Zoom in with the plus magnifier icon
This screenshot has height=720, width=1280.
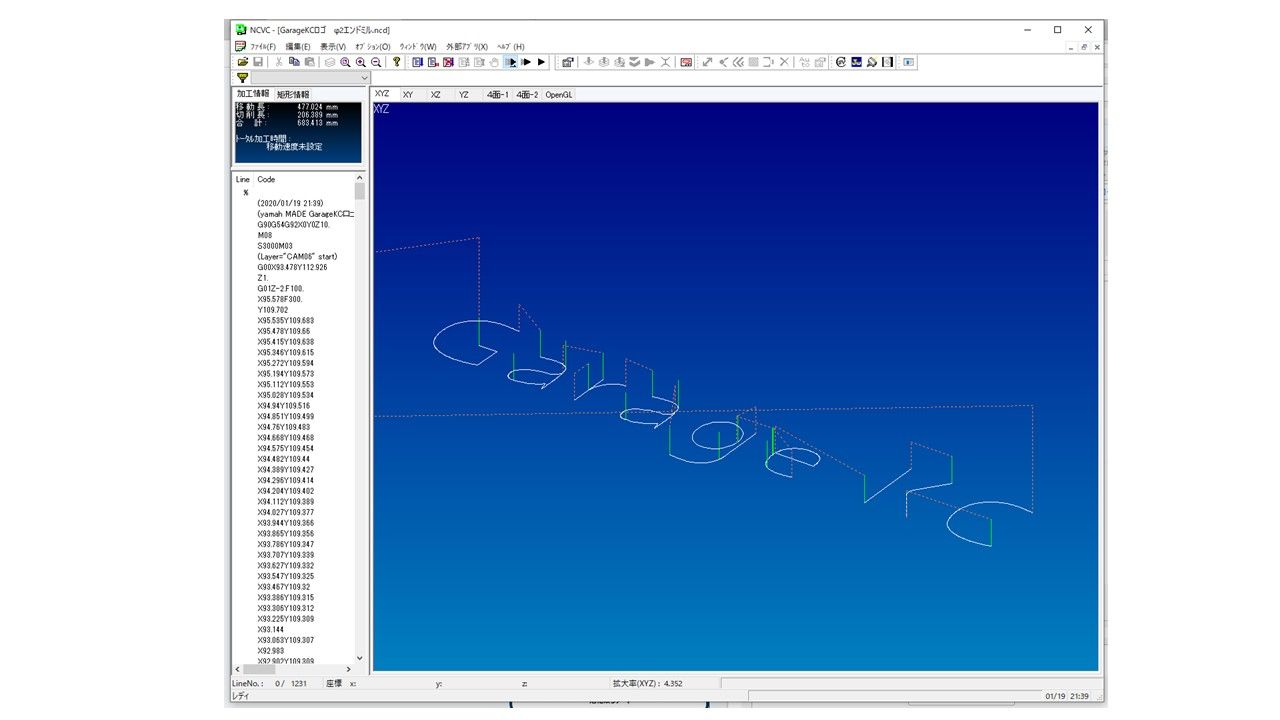click(360, 62)
